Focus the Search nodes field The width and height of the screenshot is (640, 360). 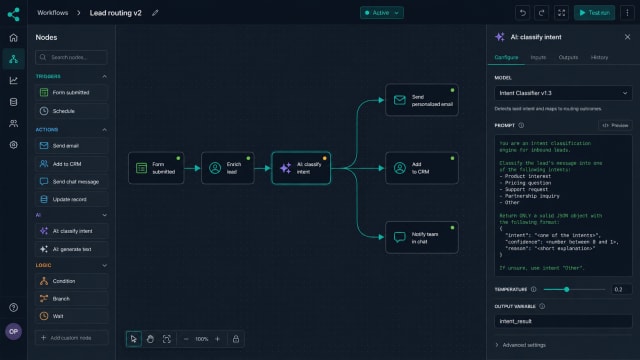pos(71,57)
